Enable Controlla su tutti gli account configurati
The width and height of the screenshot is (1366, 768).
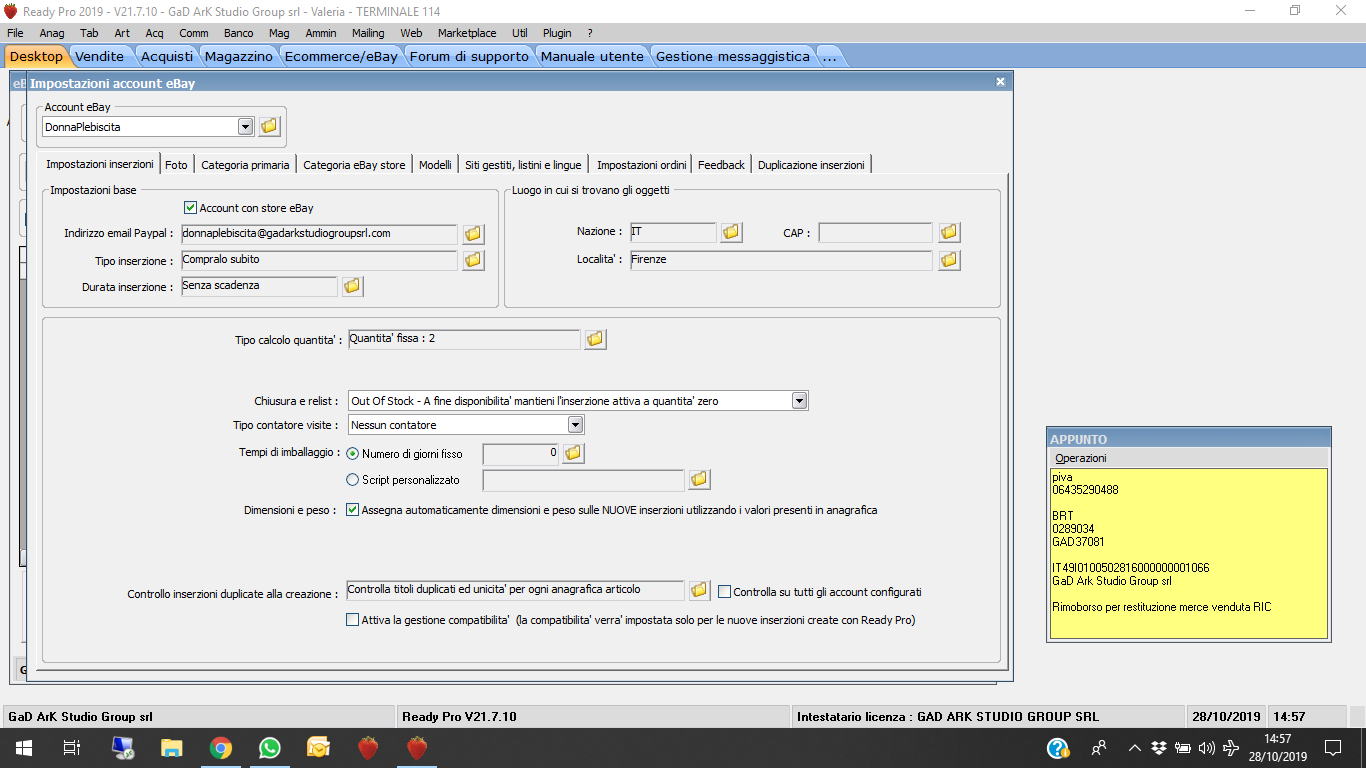click(x=725, y=592)
